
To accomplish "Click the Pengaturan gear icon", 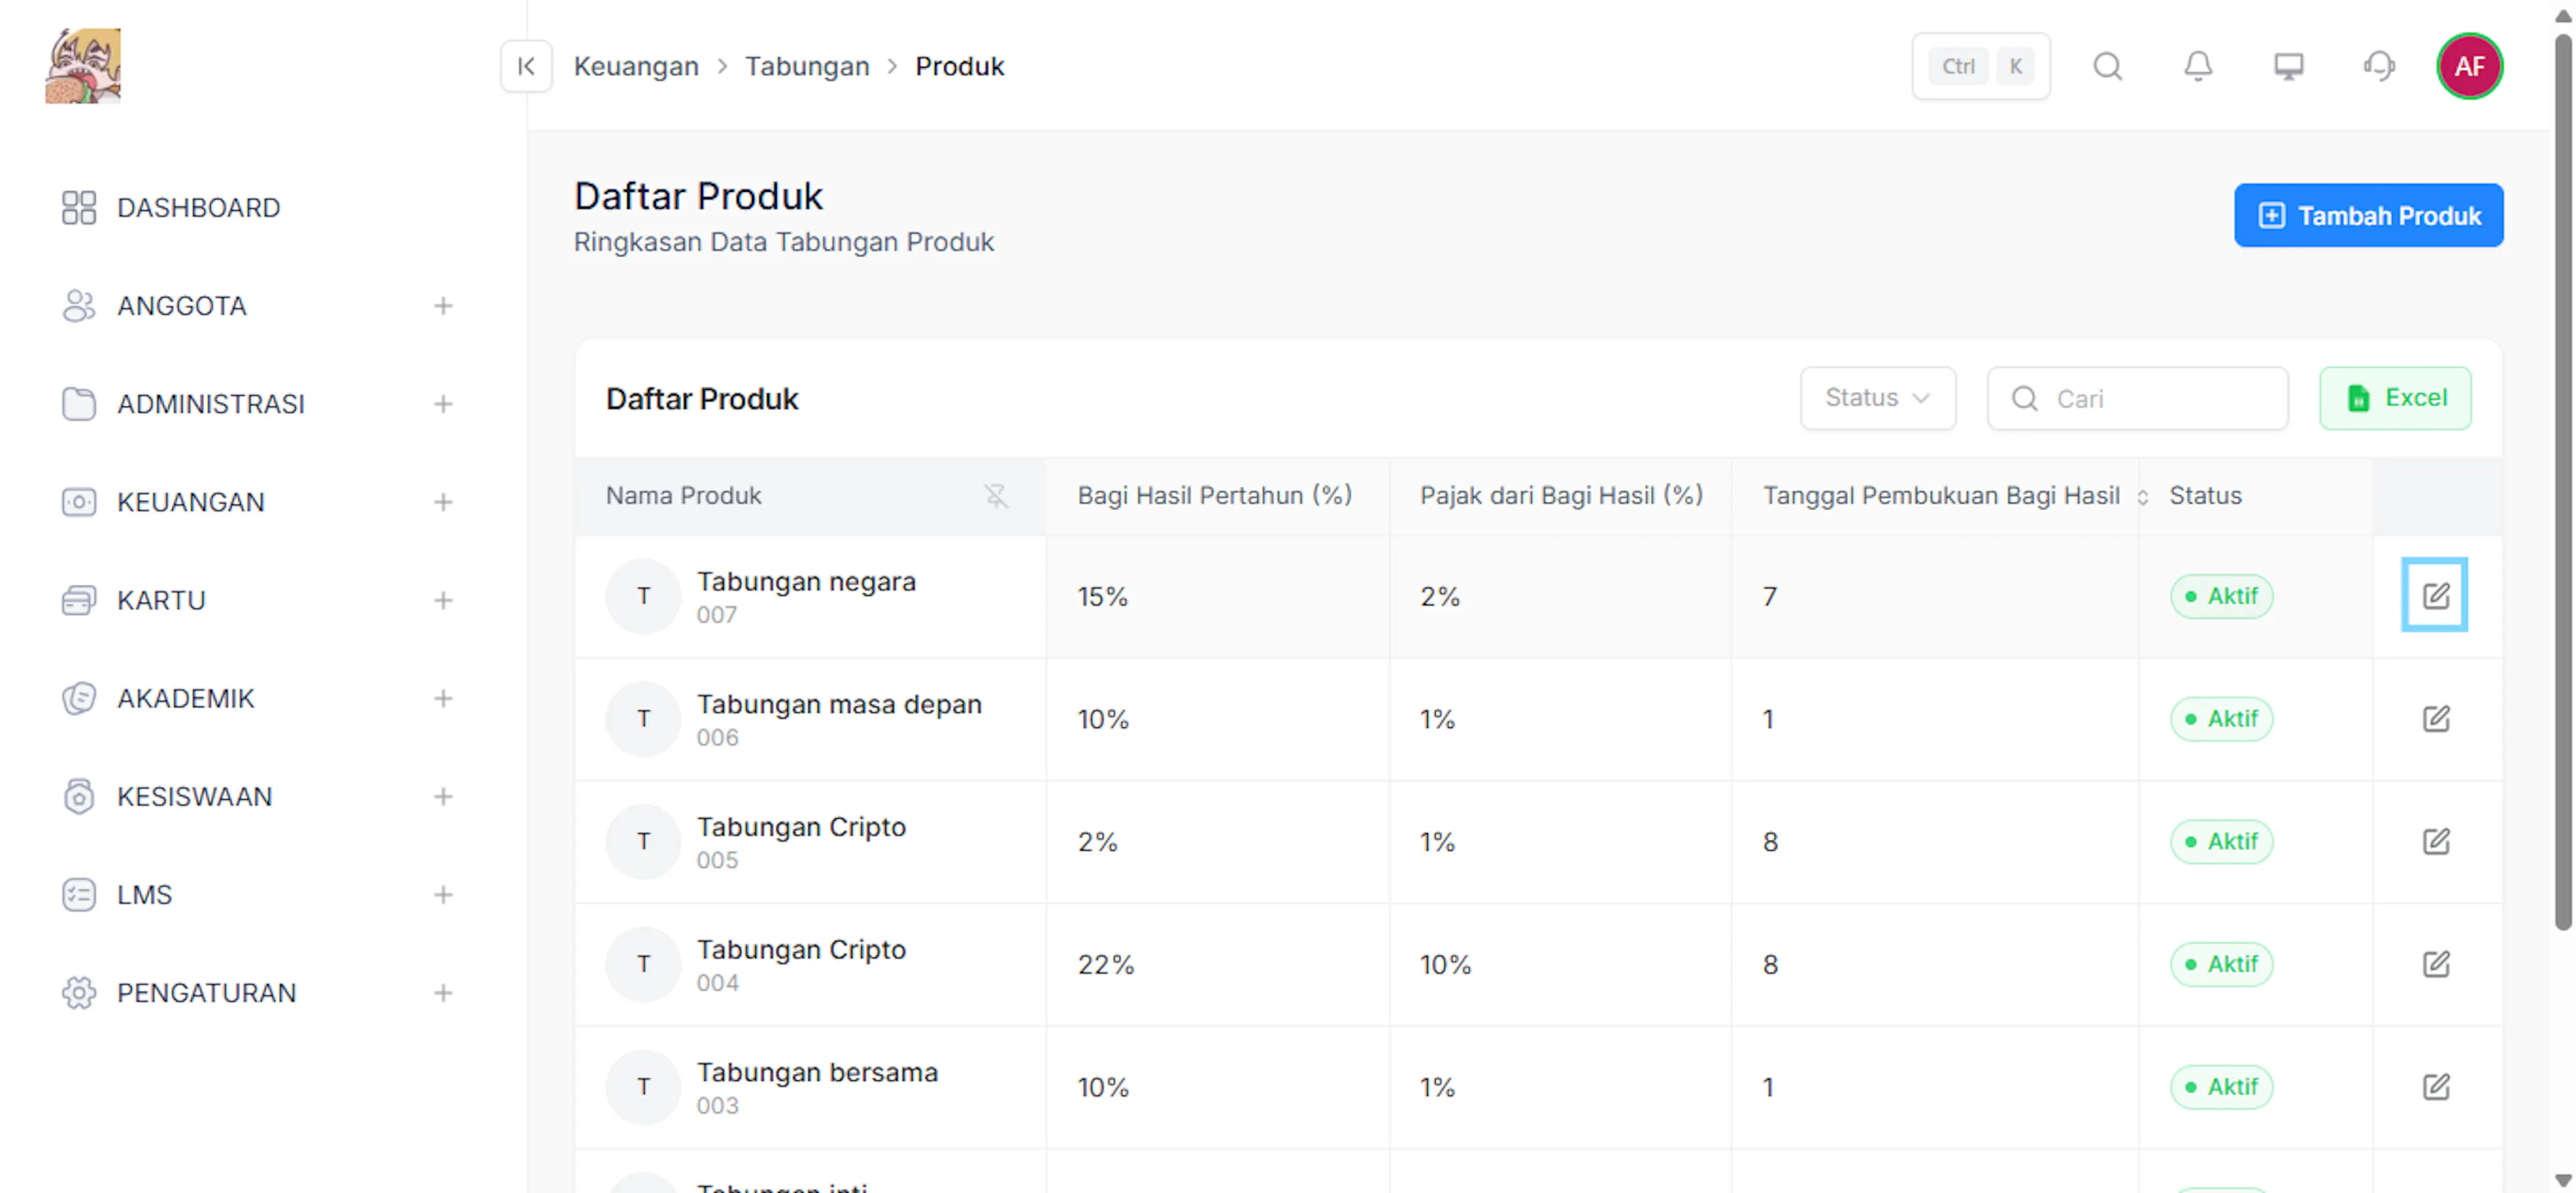I will click(79, 992).
